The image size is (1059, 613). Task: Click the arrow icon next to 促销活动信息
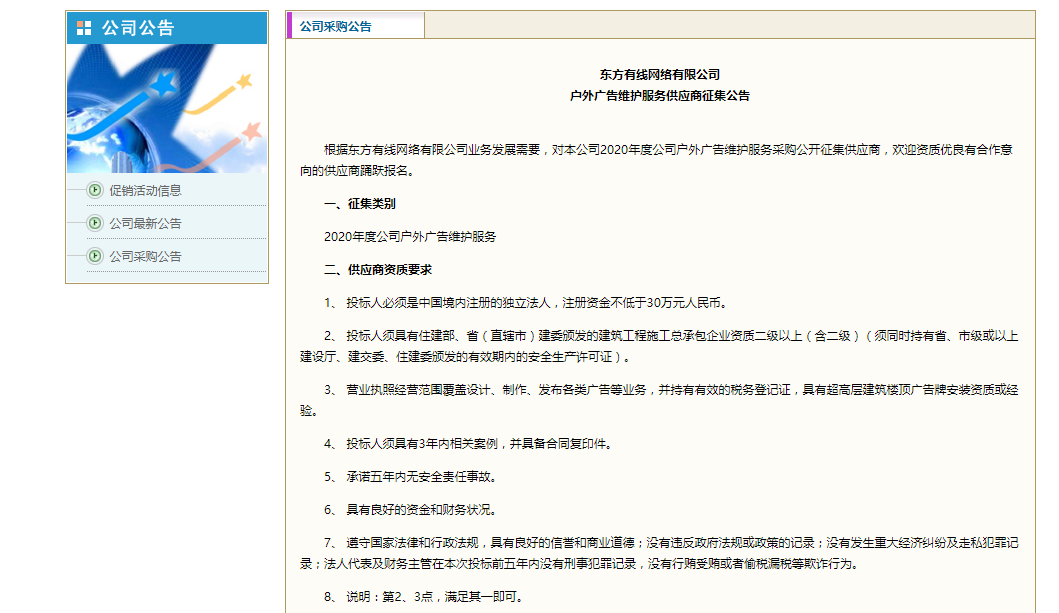pyautogui.click(x=95, y=190)
